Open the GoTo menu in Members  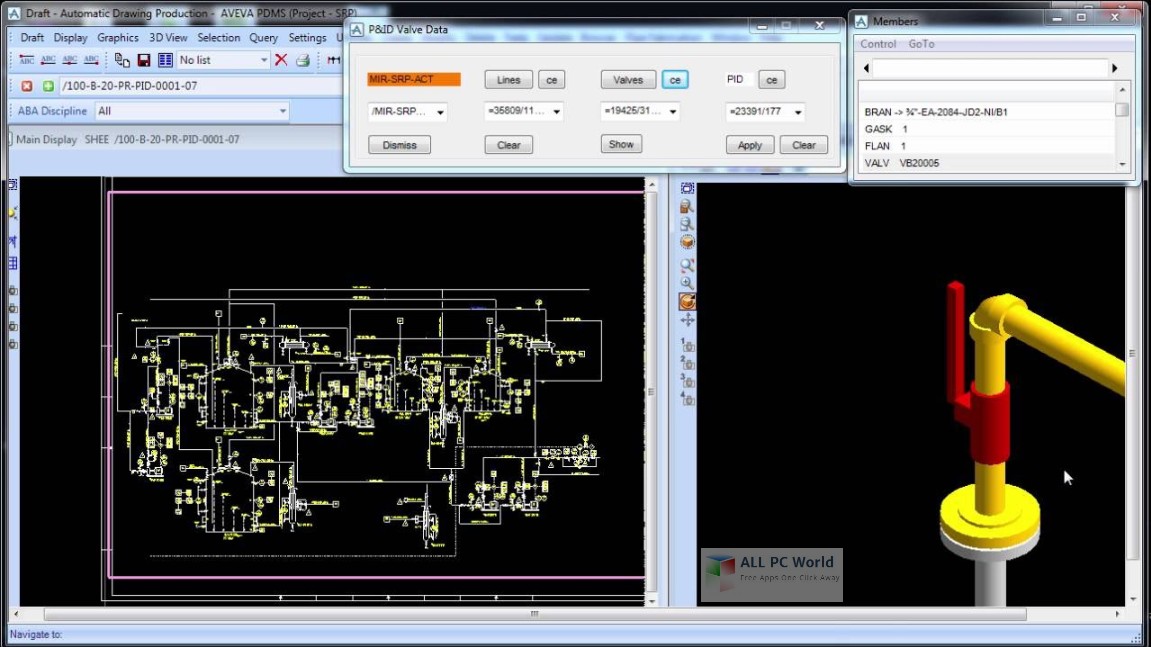point(921,44)
